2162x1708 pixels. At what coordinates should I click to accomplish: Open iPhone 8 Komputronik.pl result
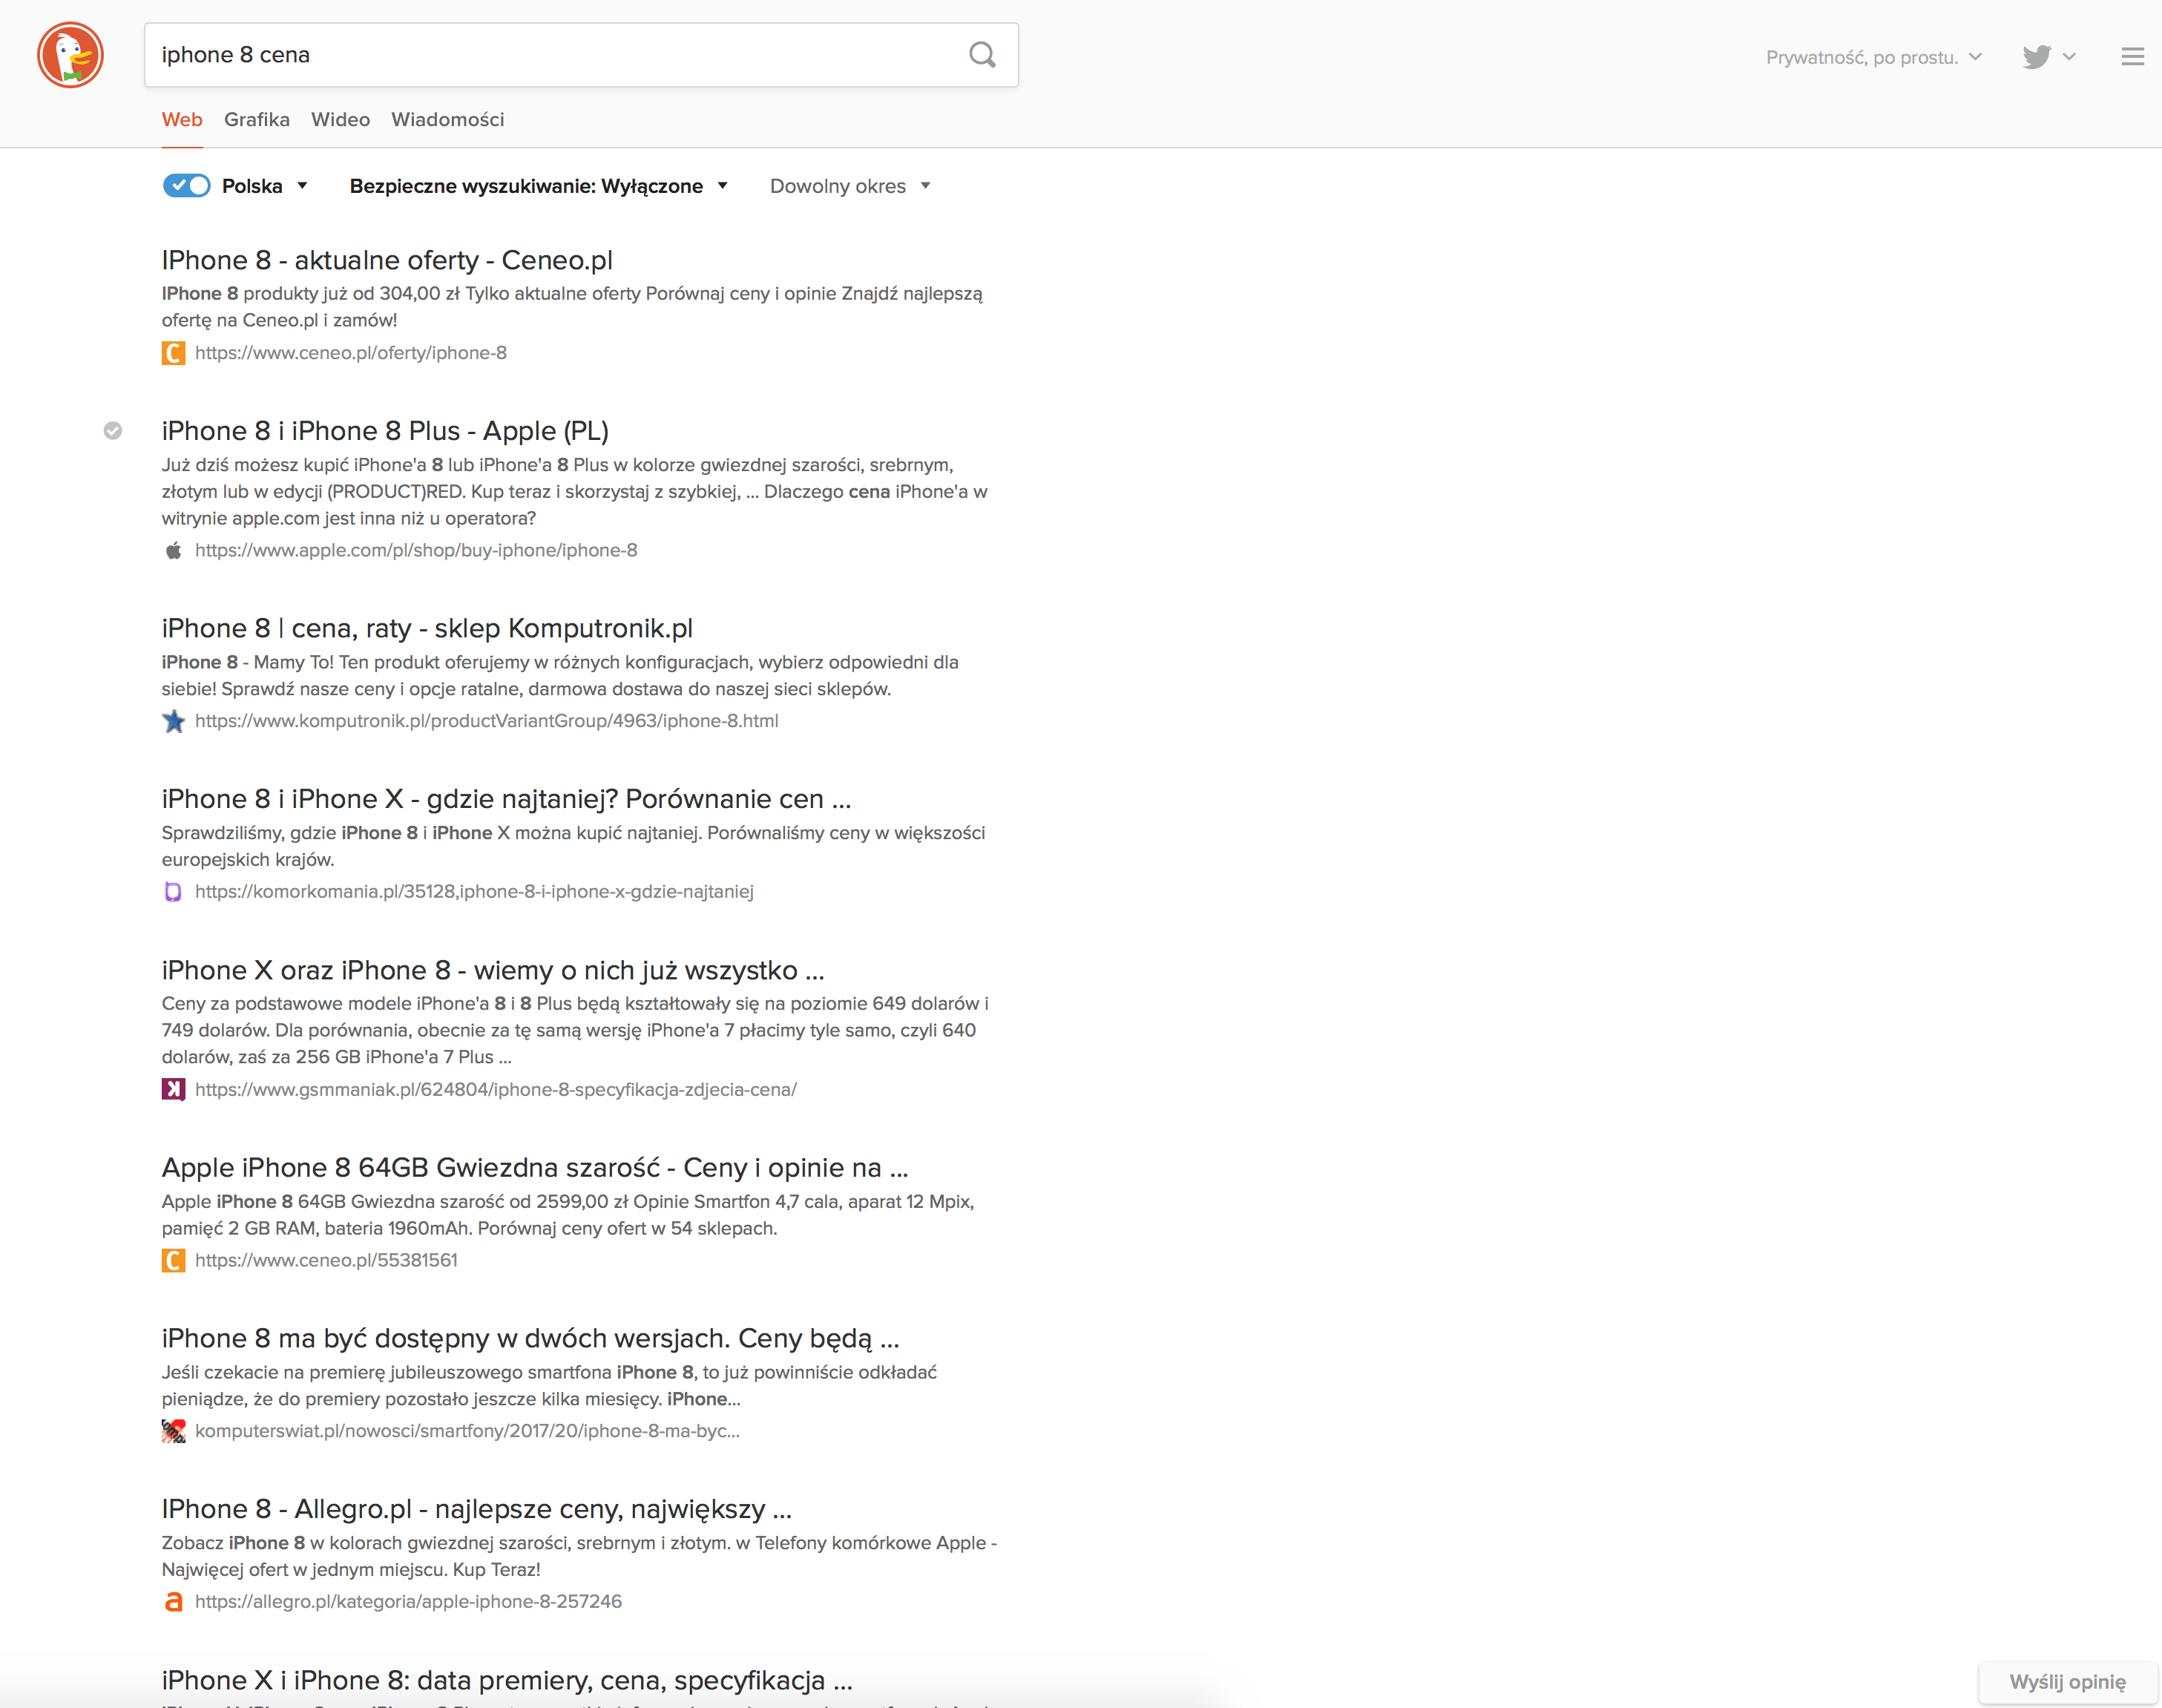click(427, 628)
